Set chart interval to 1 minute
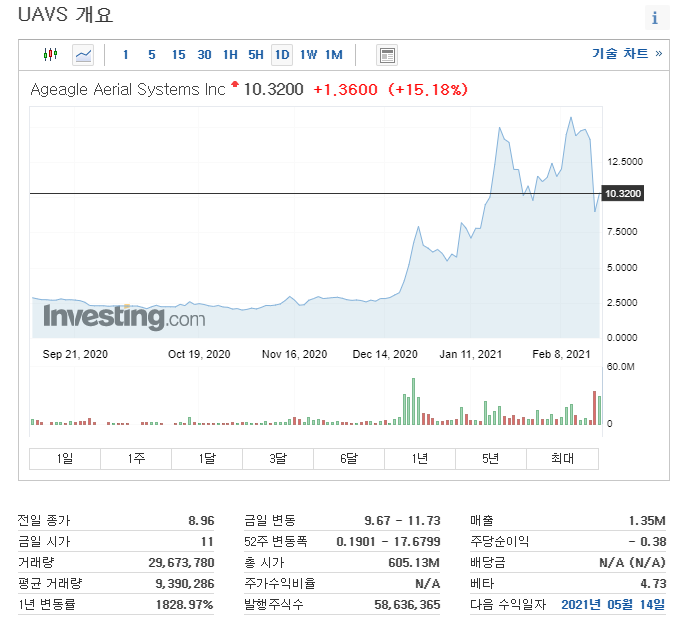Viewport: 677px width, 622px height. click(125, 55)
